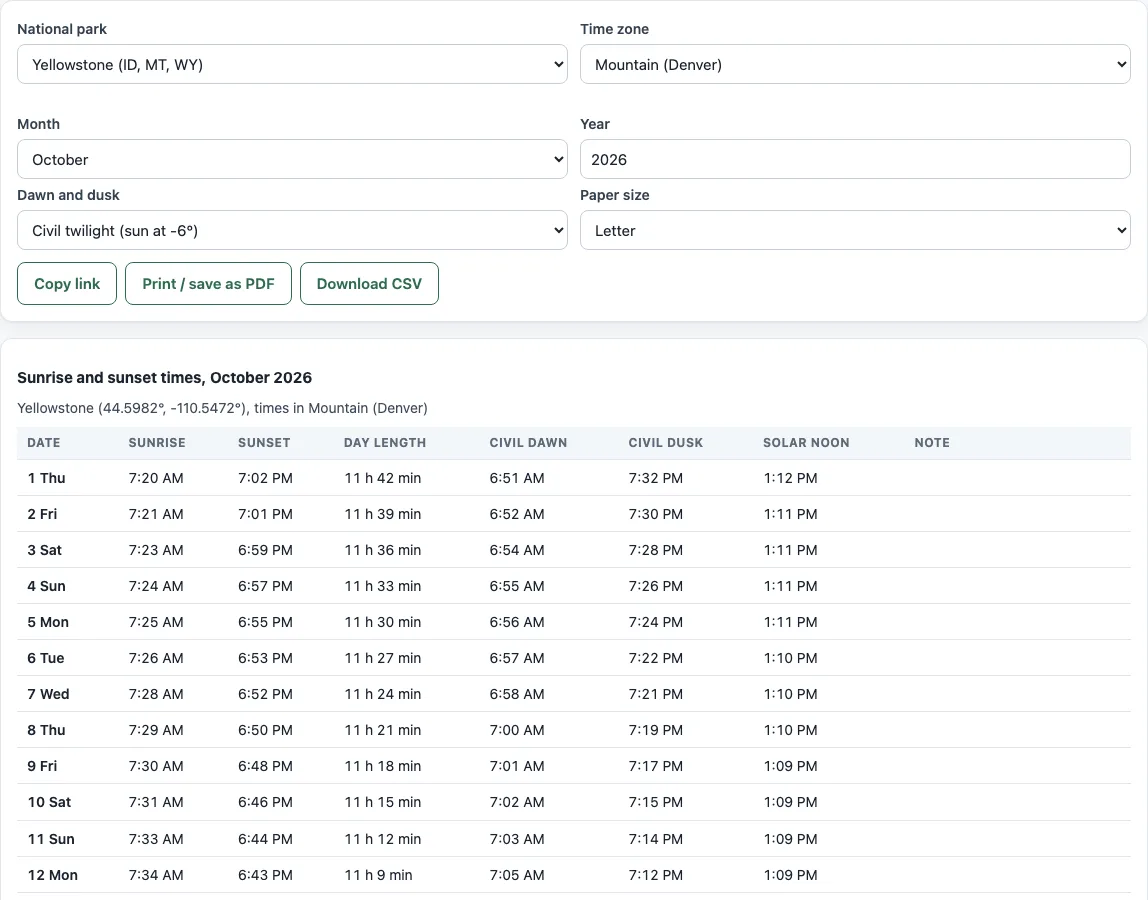Screen dimensions: 1148x900
Task: Click the Download CSV button
Action: click(x=369, y=283)
